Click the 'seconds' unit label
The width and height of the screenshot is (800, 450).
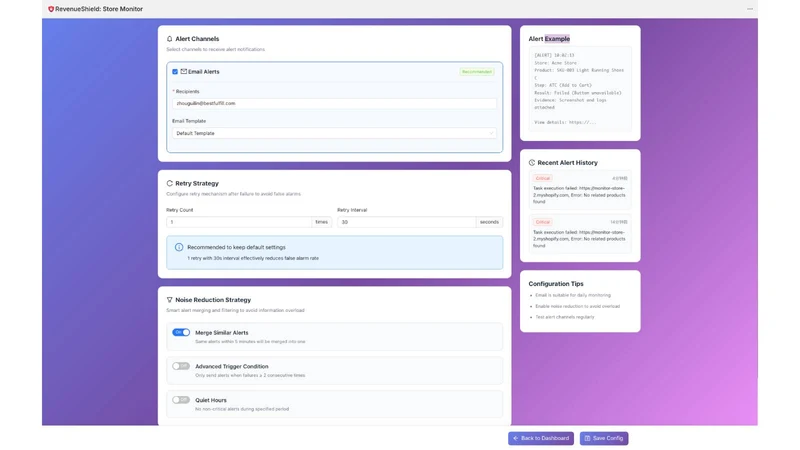click(489, 222)
